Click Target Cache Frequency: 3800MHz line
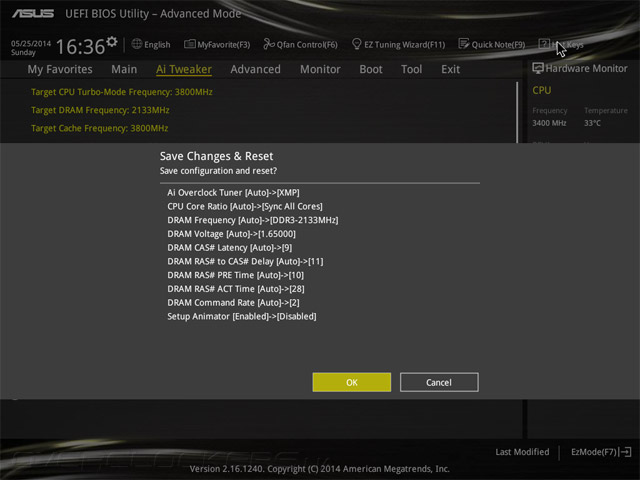 click(100, 128)
